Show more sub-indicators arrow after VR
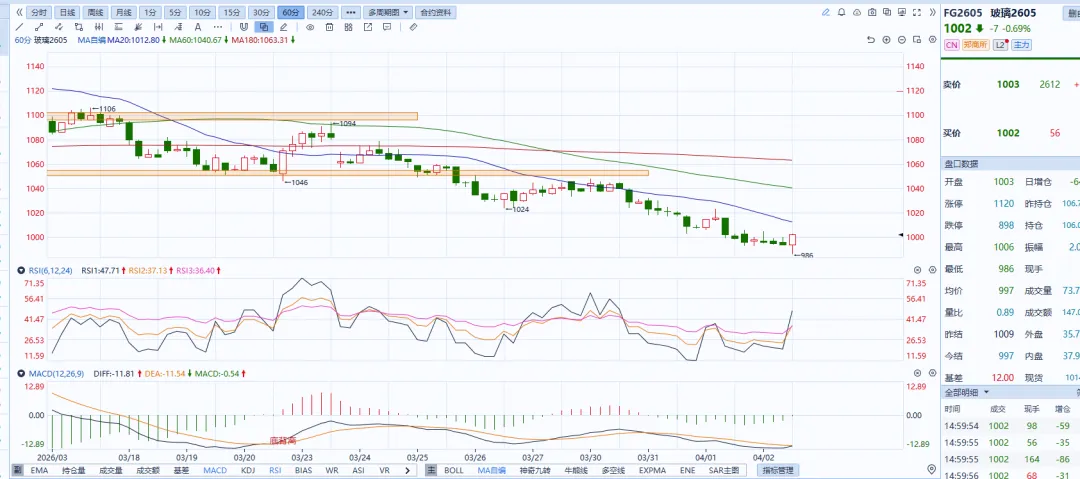 point(408,470)
